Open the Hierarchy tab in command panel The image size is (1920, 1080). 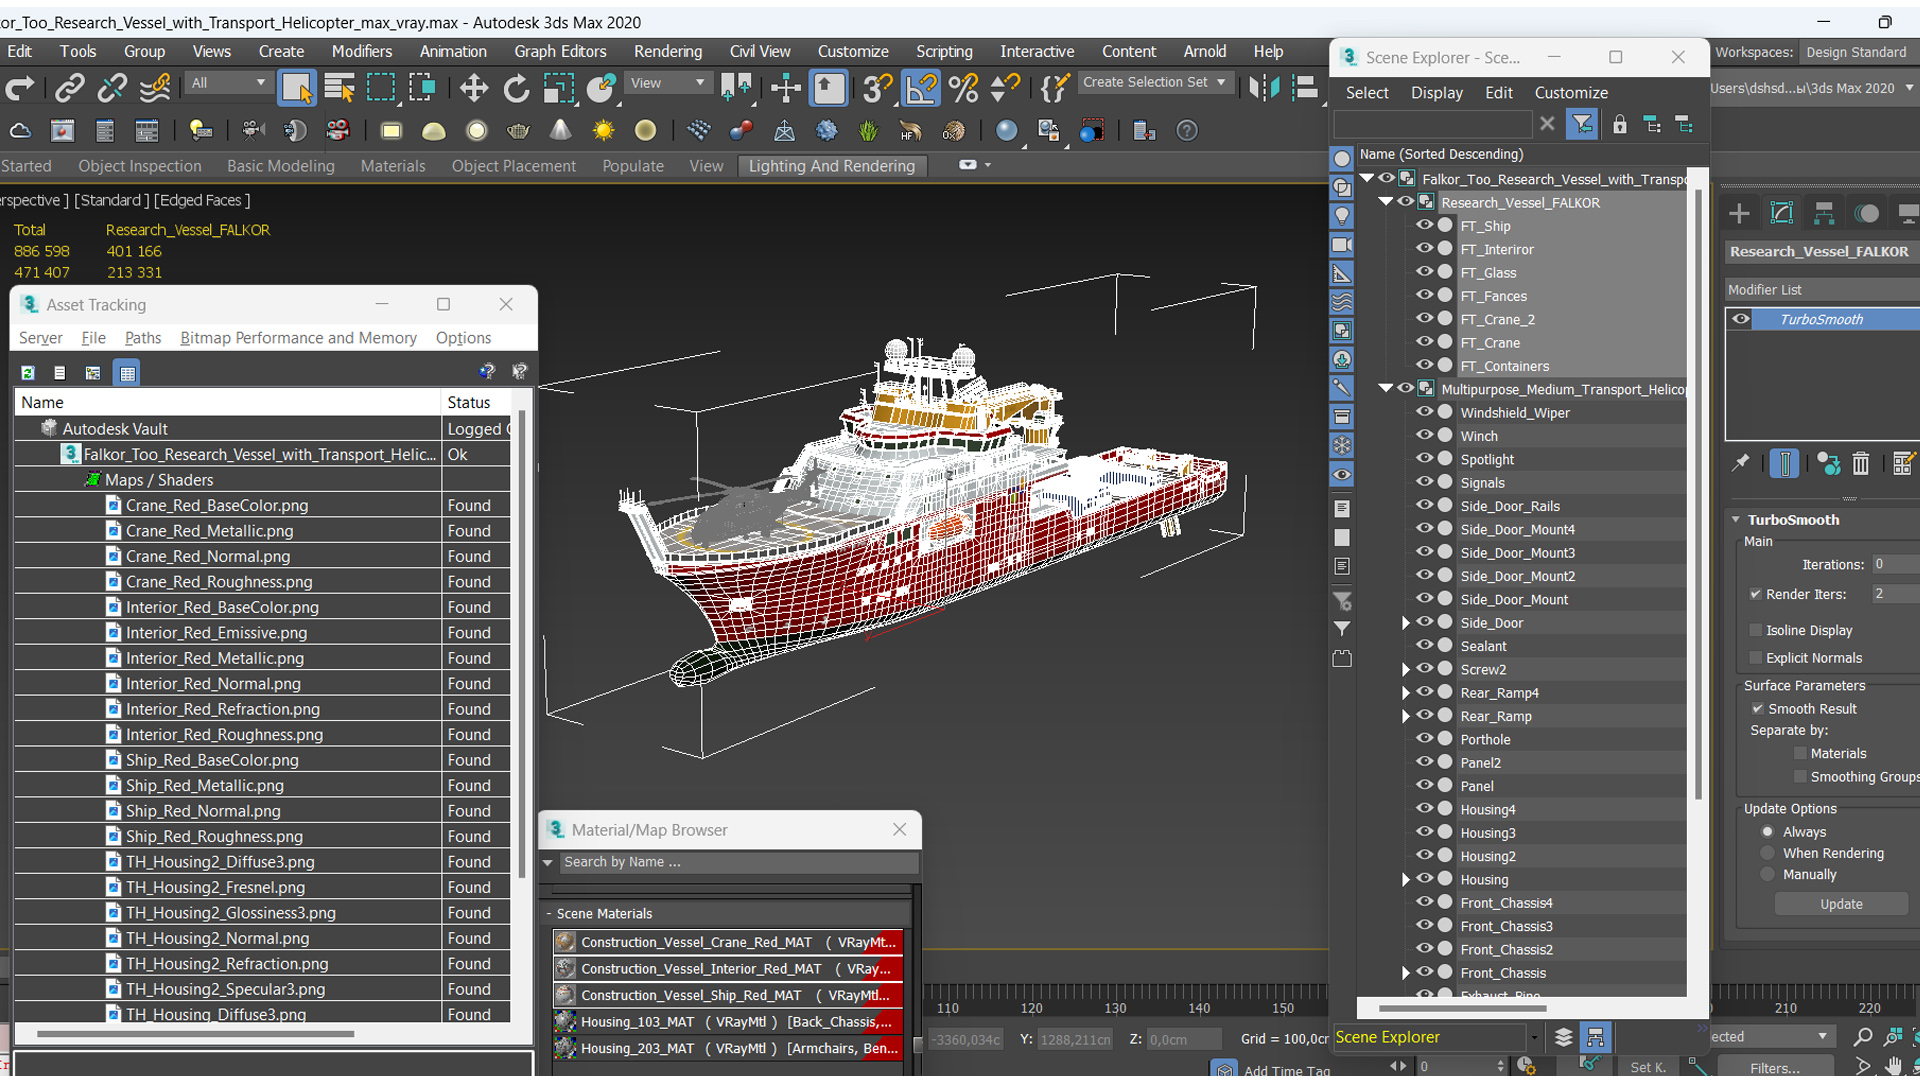coord(1824,213)
